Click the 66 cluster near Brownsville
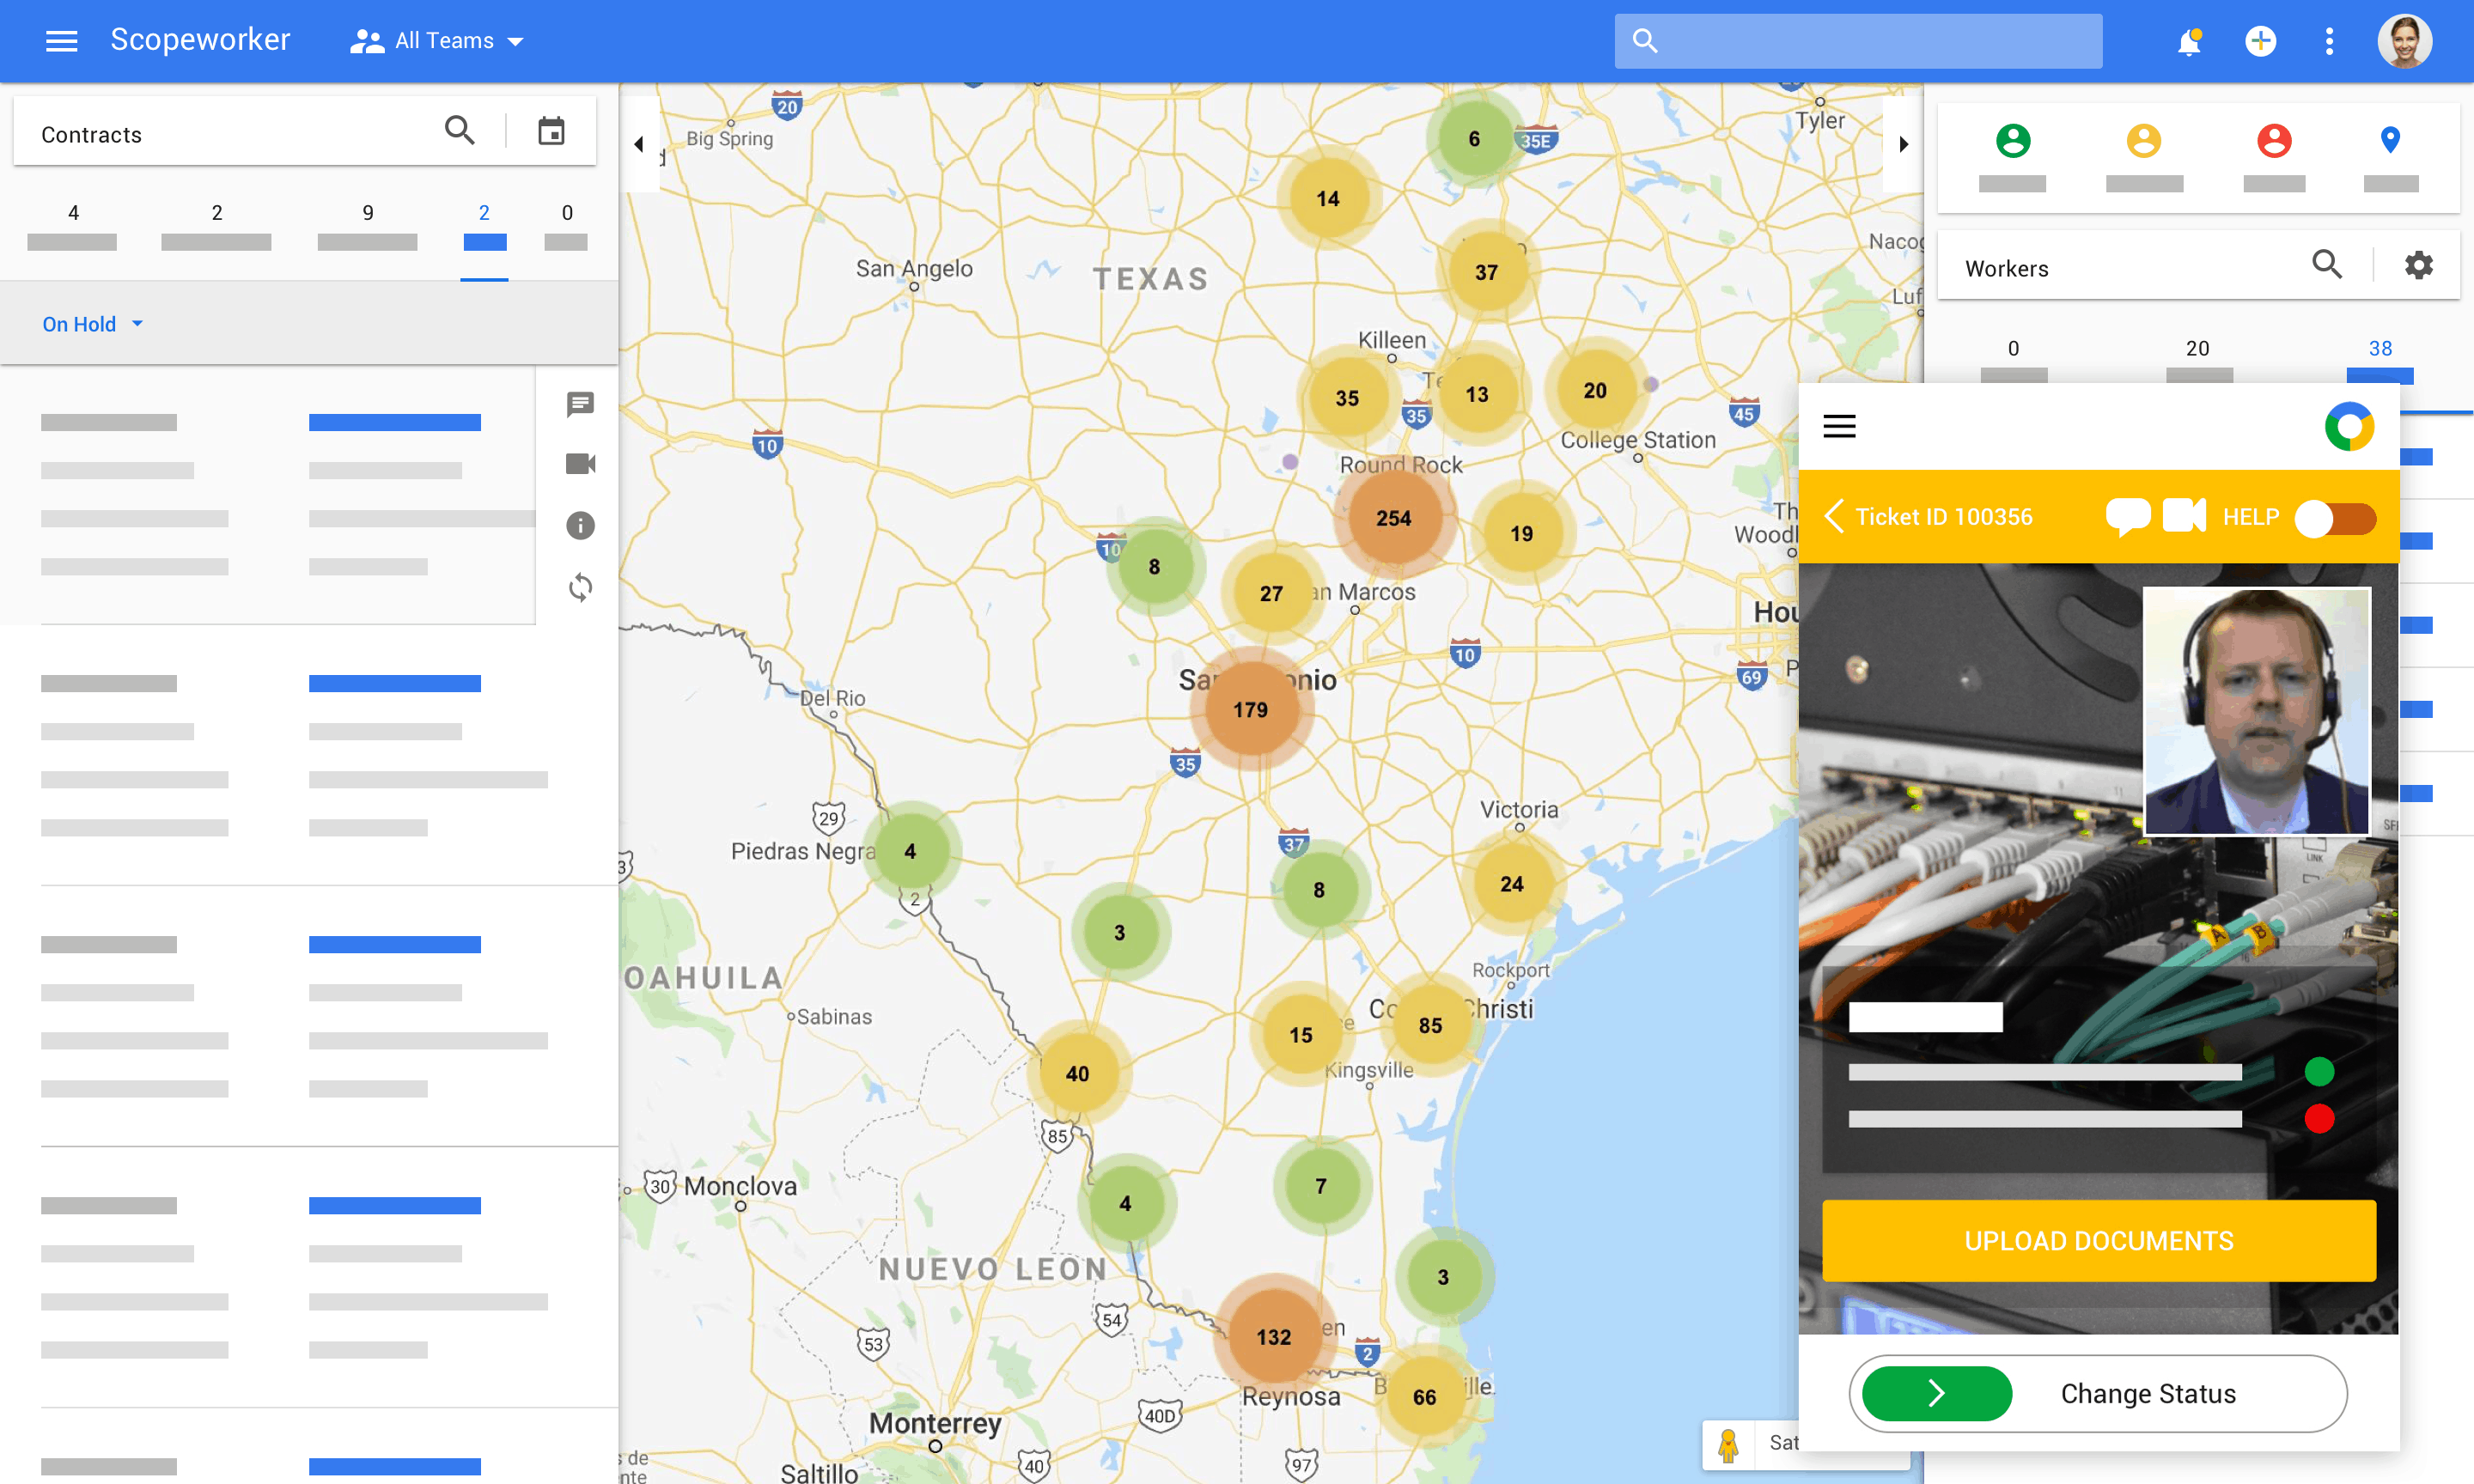The height and width of the screenshot is (1484, 2474). point(1424,1397)
